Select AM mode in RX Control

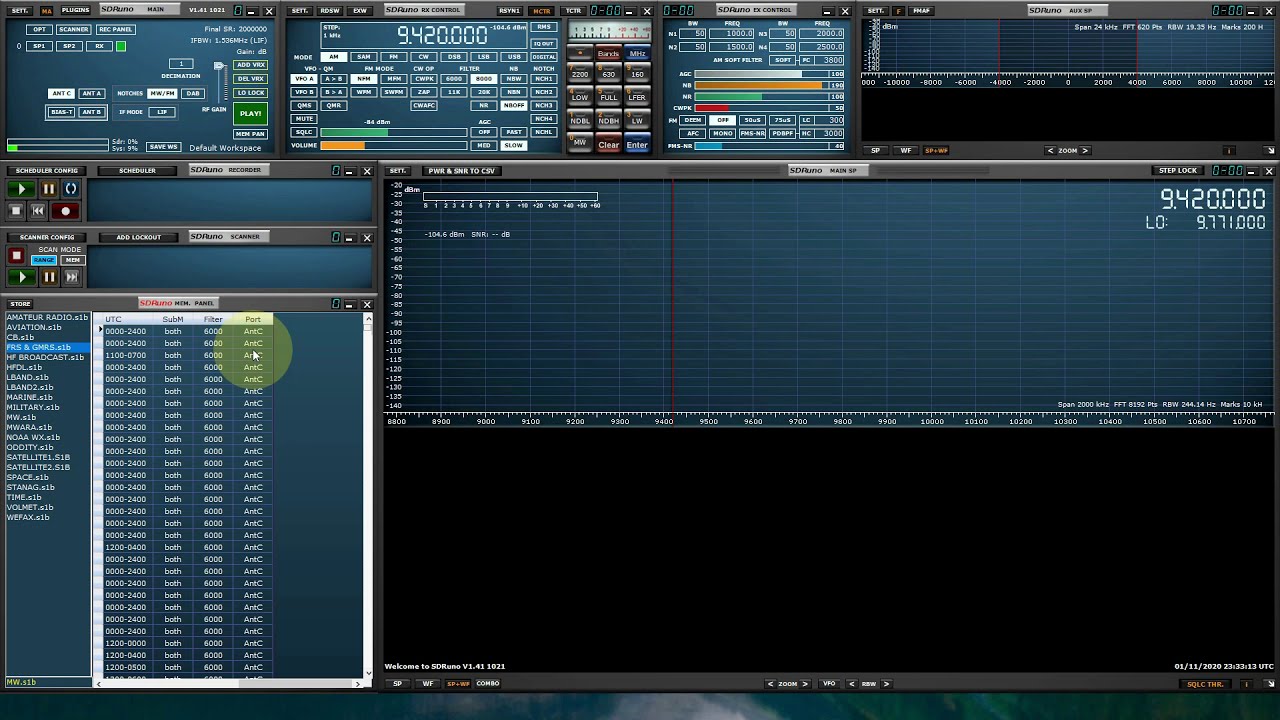point(333,57)
